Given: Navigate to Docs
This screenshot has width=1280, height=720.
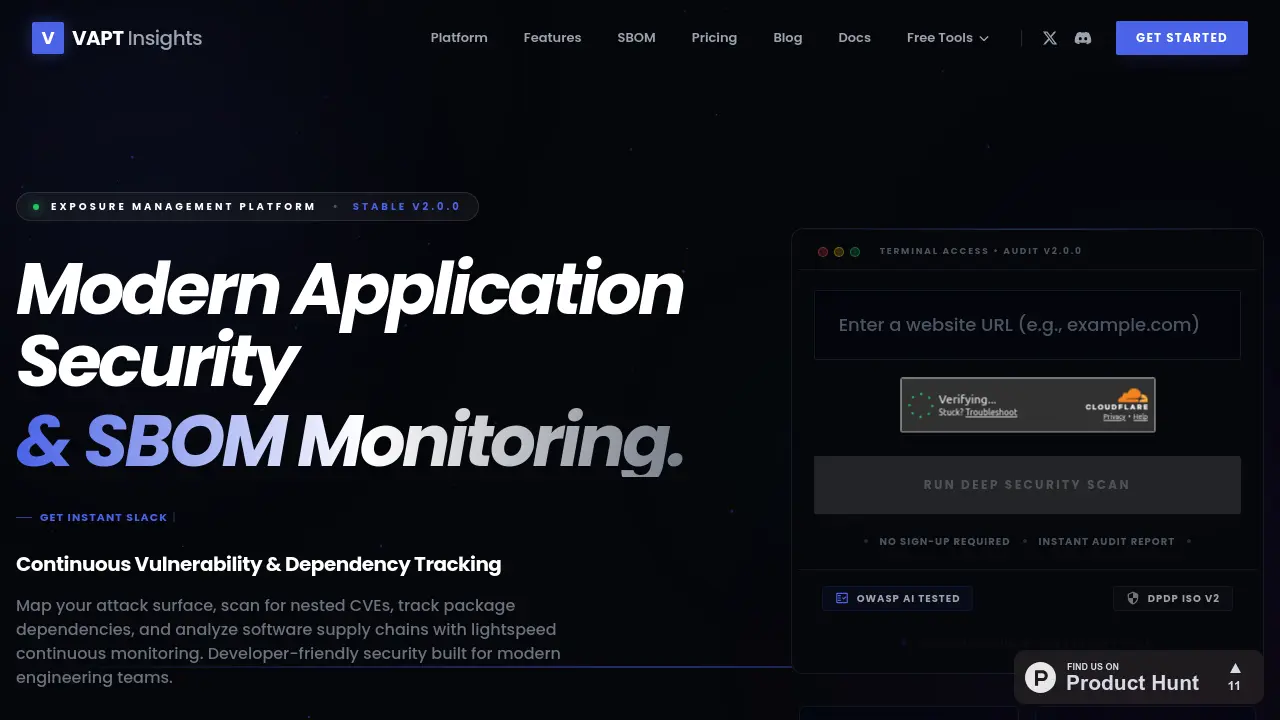Looking at the screenshot, I should click(x=854, y=38).
